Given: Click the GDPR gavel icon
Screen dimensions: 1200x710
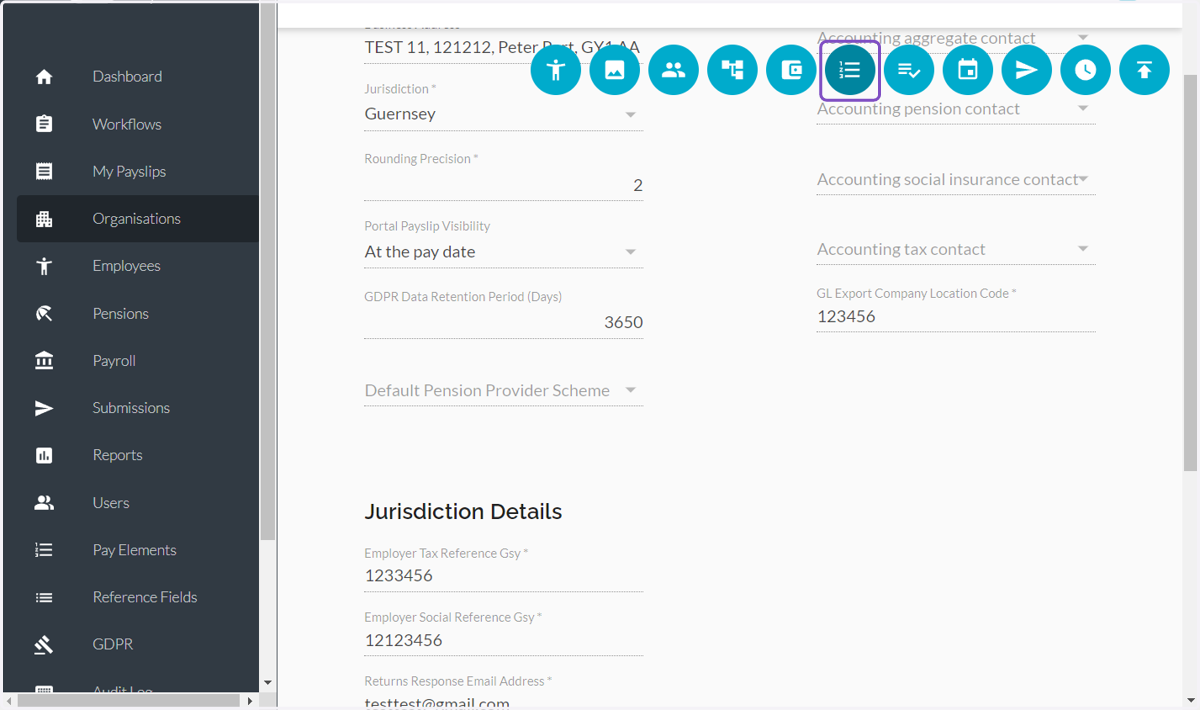Looking at the screenshot, I should point(44,645).
